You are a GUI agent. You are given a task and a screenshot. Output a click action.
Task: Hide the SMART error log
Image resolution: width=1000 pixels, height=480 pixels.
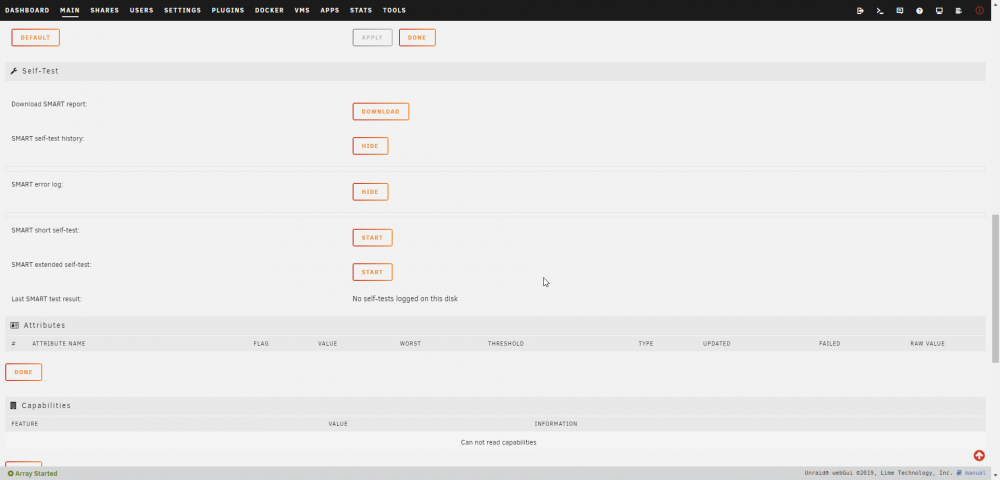pyautogui.click(x=371, y=192)
